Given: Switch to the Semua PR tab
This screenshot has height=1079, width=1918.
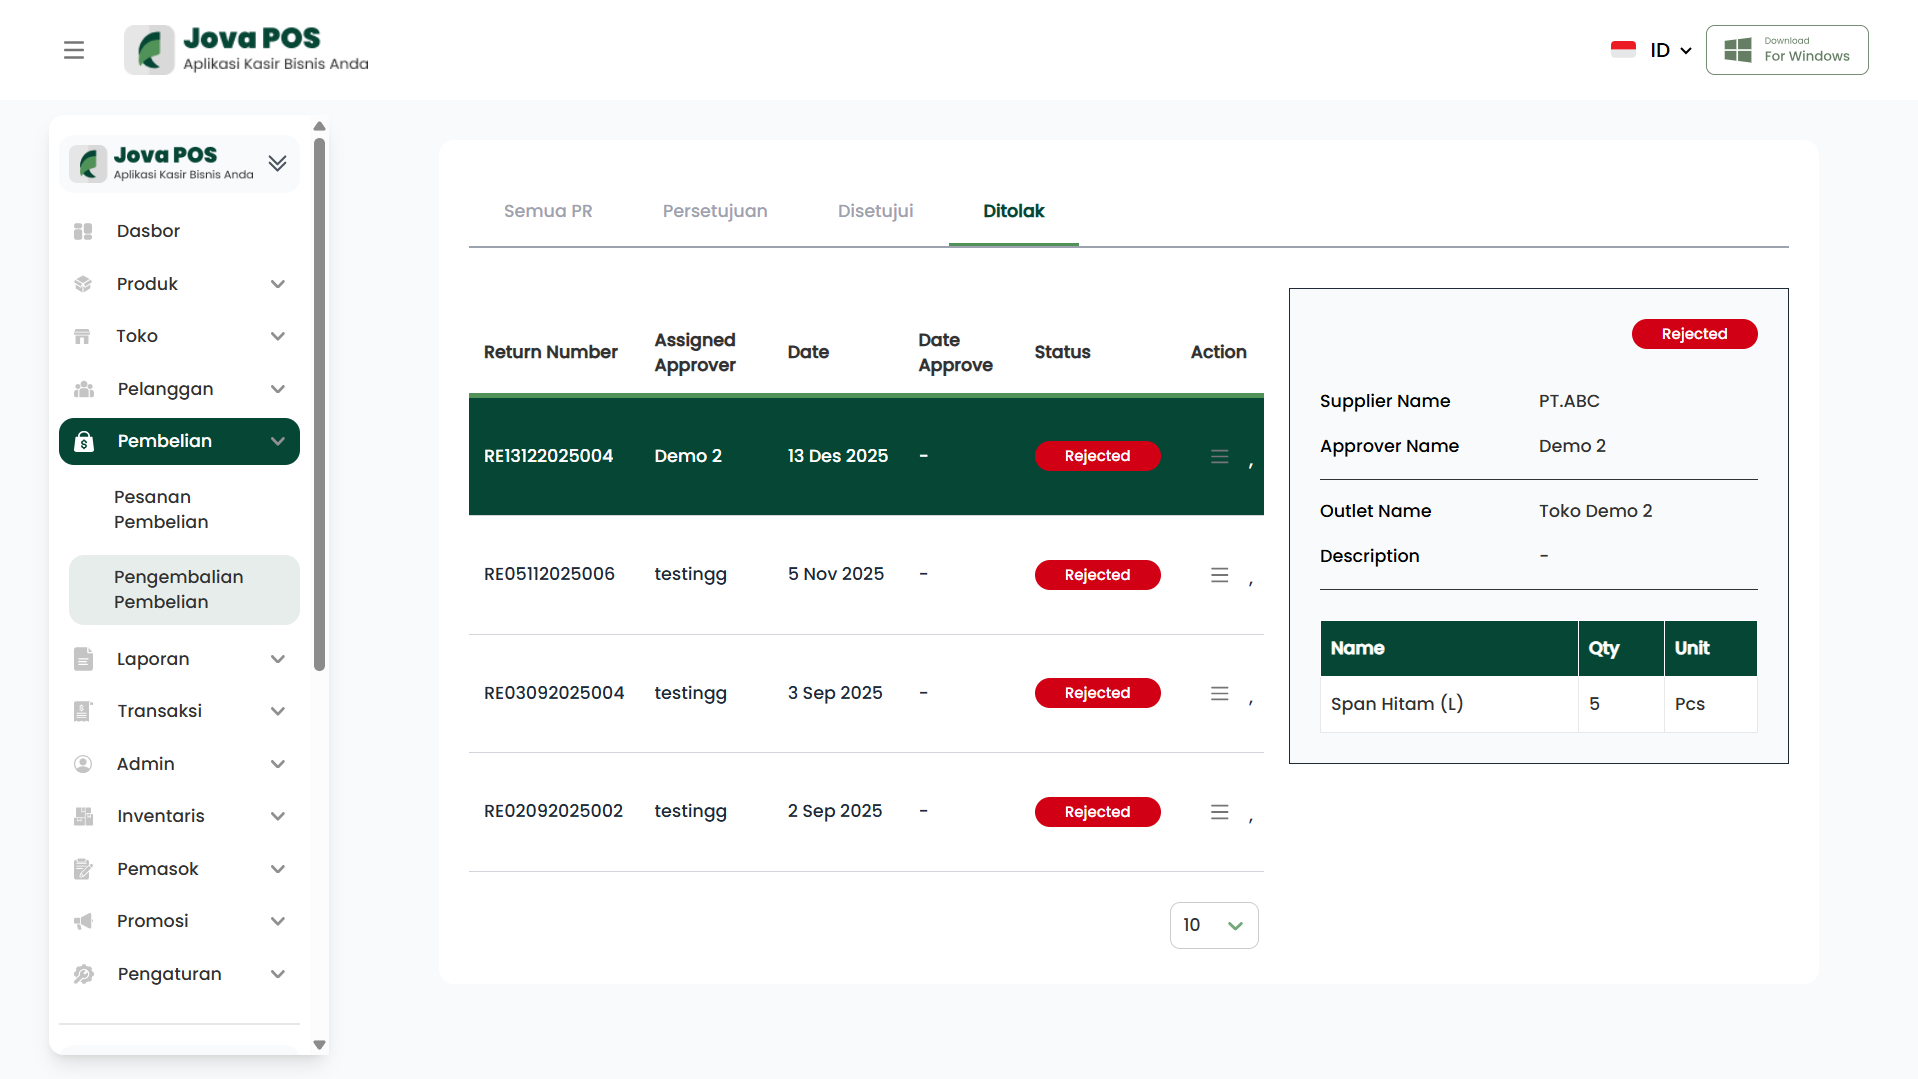Looking at the screenshot, I should pyautogui.click(x=548, y=211).
